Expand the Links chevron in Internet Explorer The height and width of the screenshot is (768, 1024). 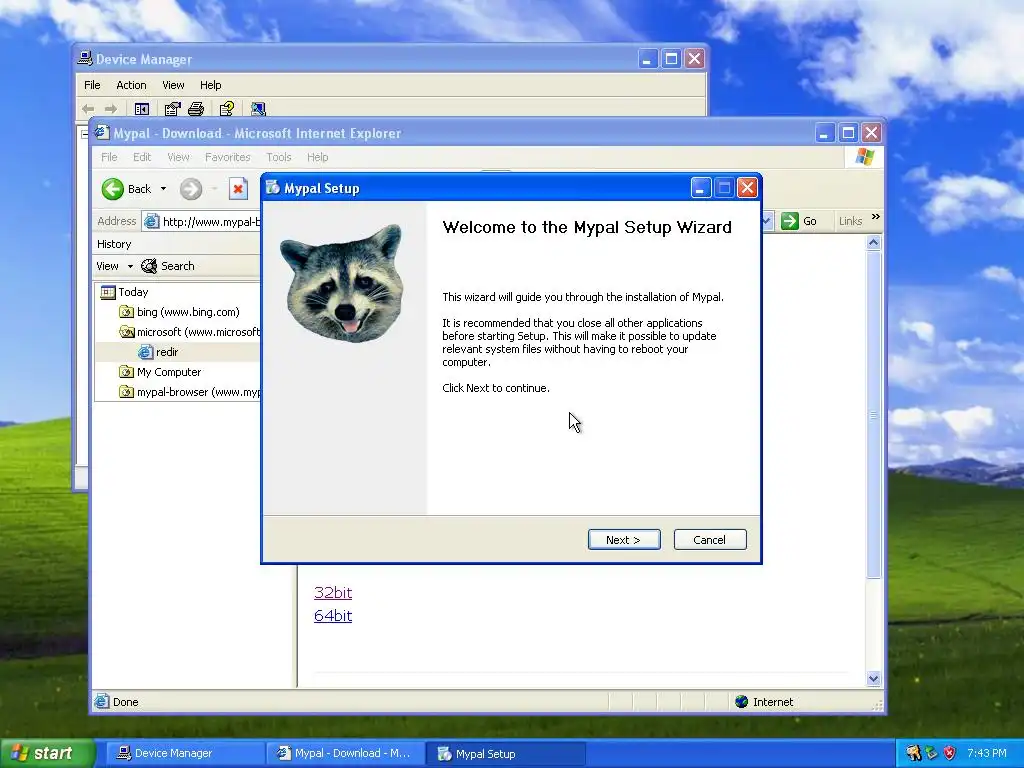click(876, 217)
